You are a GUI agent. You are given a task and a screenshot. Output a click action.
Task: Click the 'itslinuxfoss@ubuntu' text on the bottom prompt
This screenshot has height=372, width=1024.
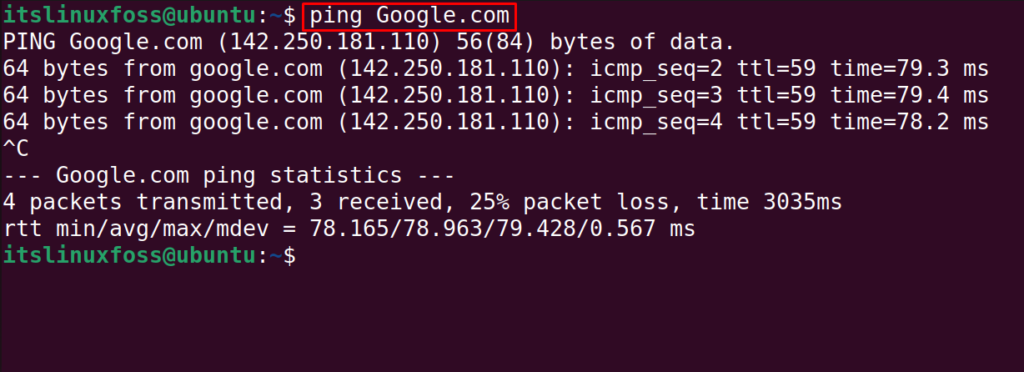(131, 256)
